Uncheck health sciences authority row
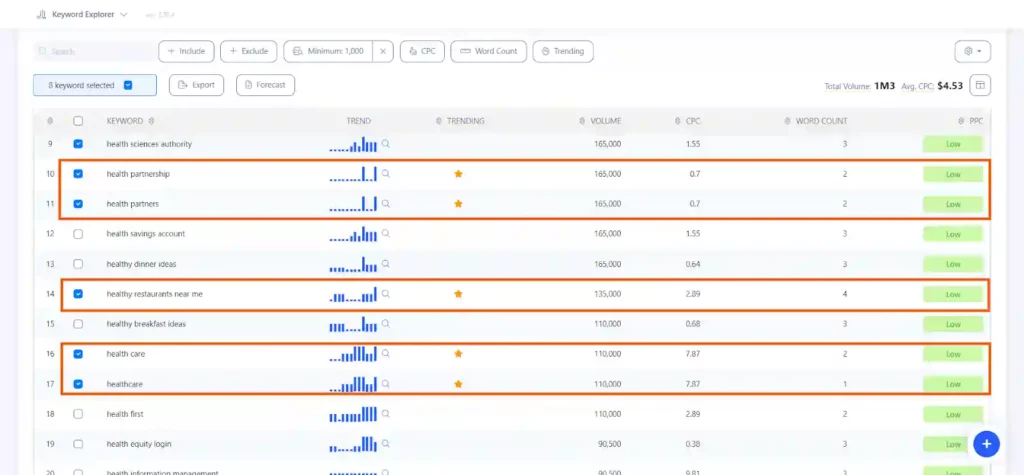Image resolution: width=1024 pixels, height=475 pixels. click(78, 144)
